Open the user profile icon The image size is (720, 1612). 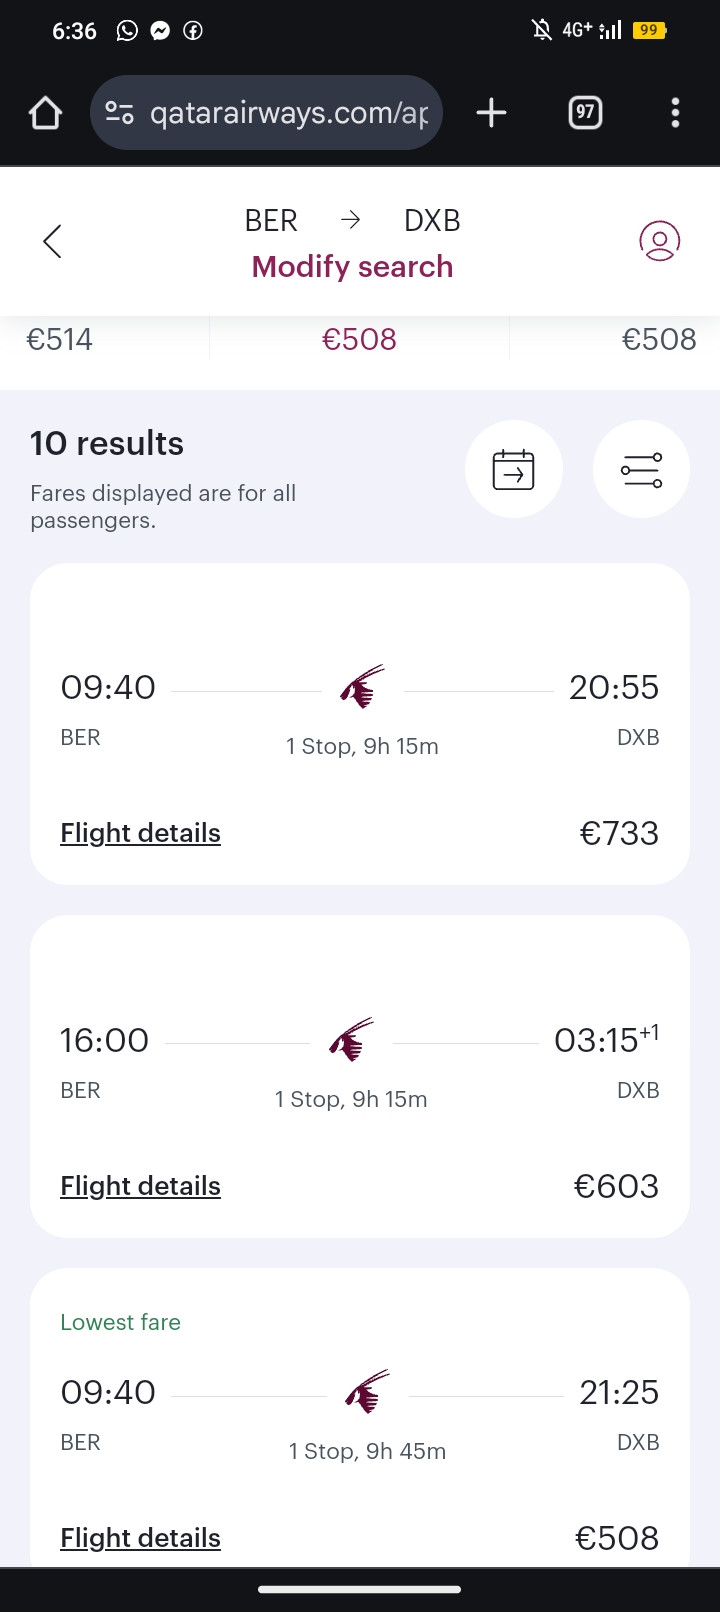coord(659,241)
